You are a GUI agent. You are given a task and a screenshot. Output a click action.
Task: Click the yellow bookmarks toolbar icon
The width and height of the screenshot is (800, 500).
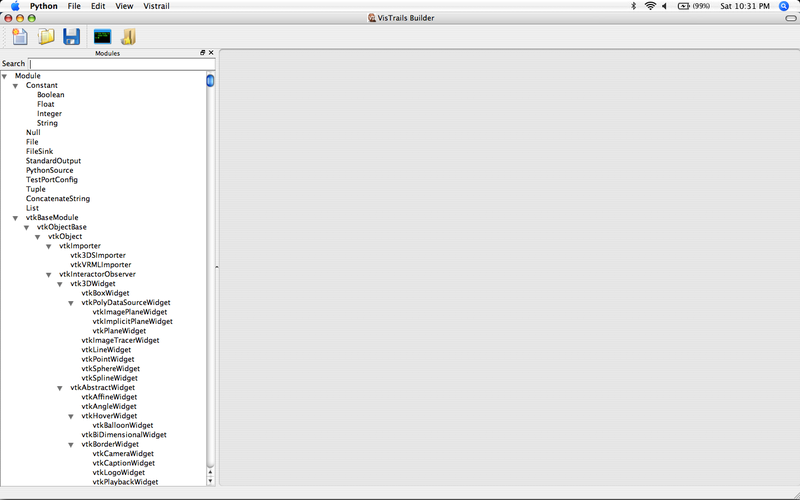[128, 37]
